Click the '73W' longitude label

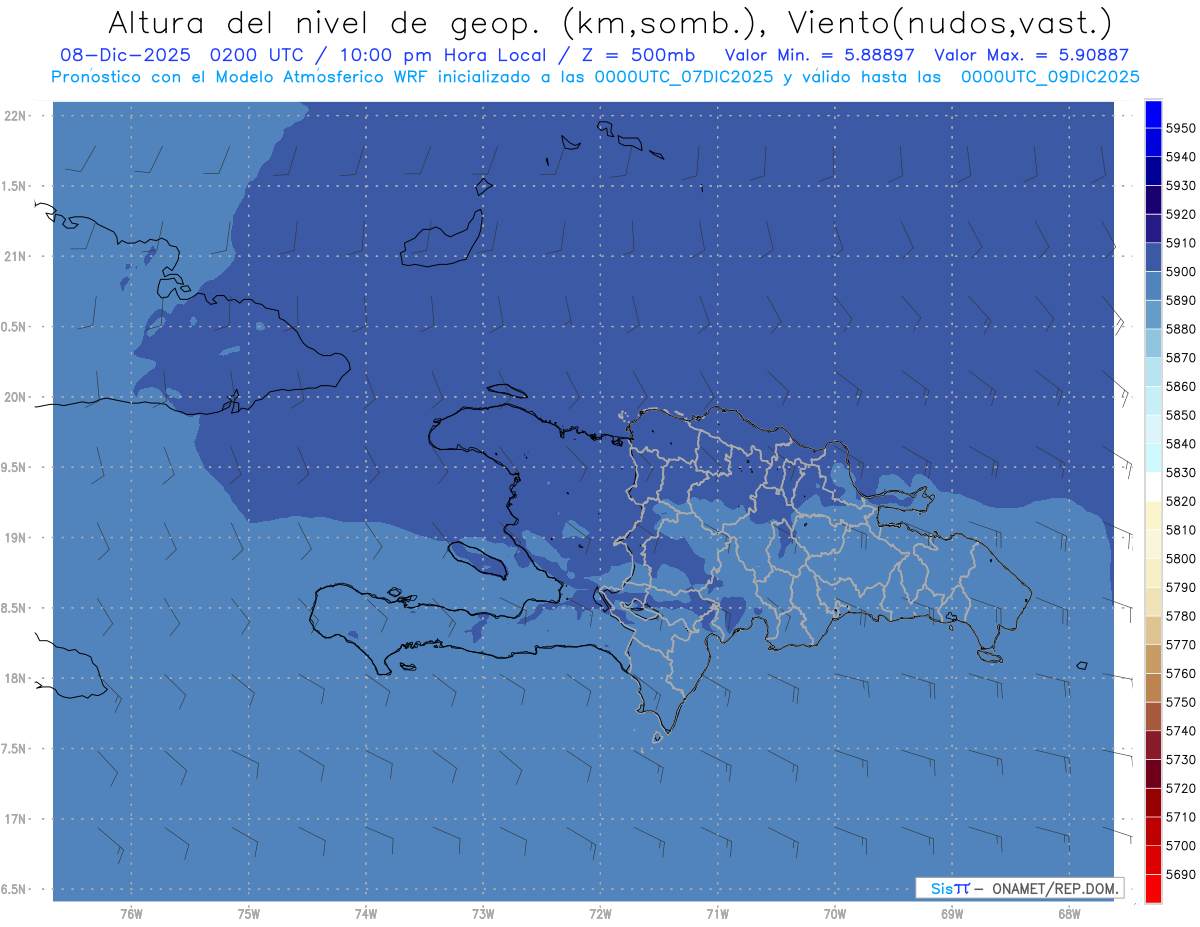pos(483,914)
